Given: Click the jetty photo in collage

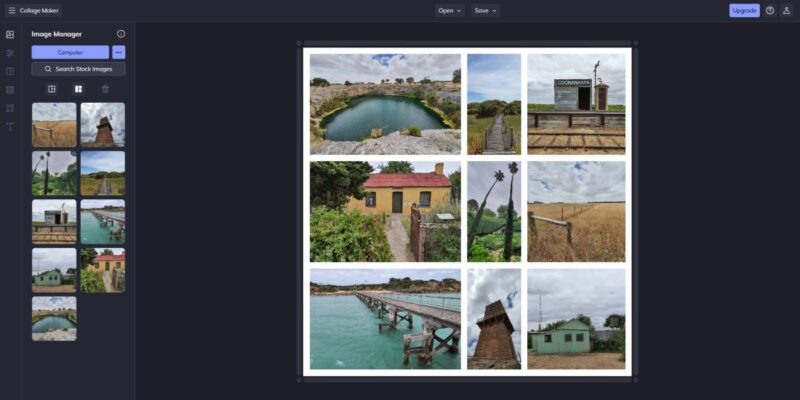Looking at the screenshot, I should (385, 319).
